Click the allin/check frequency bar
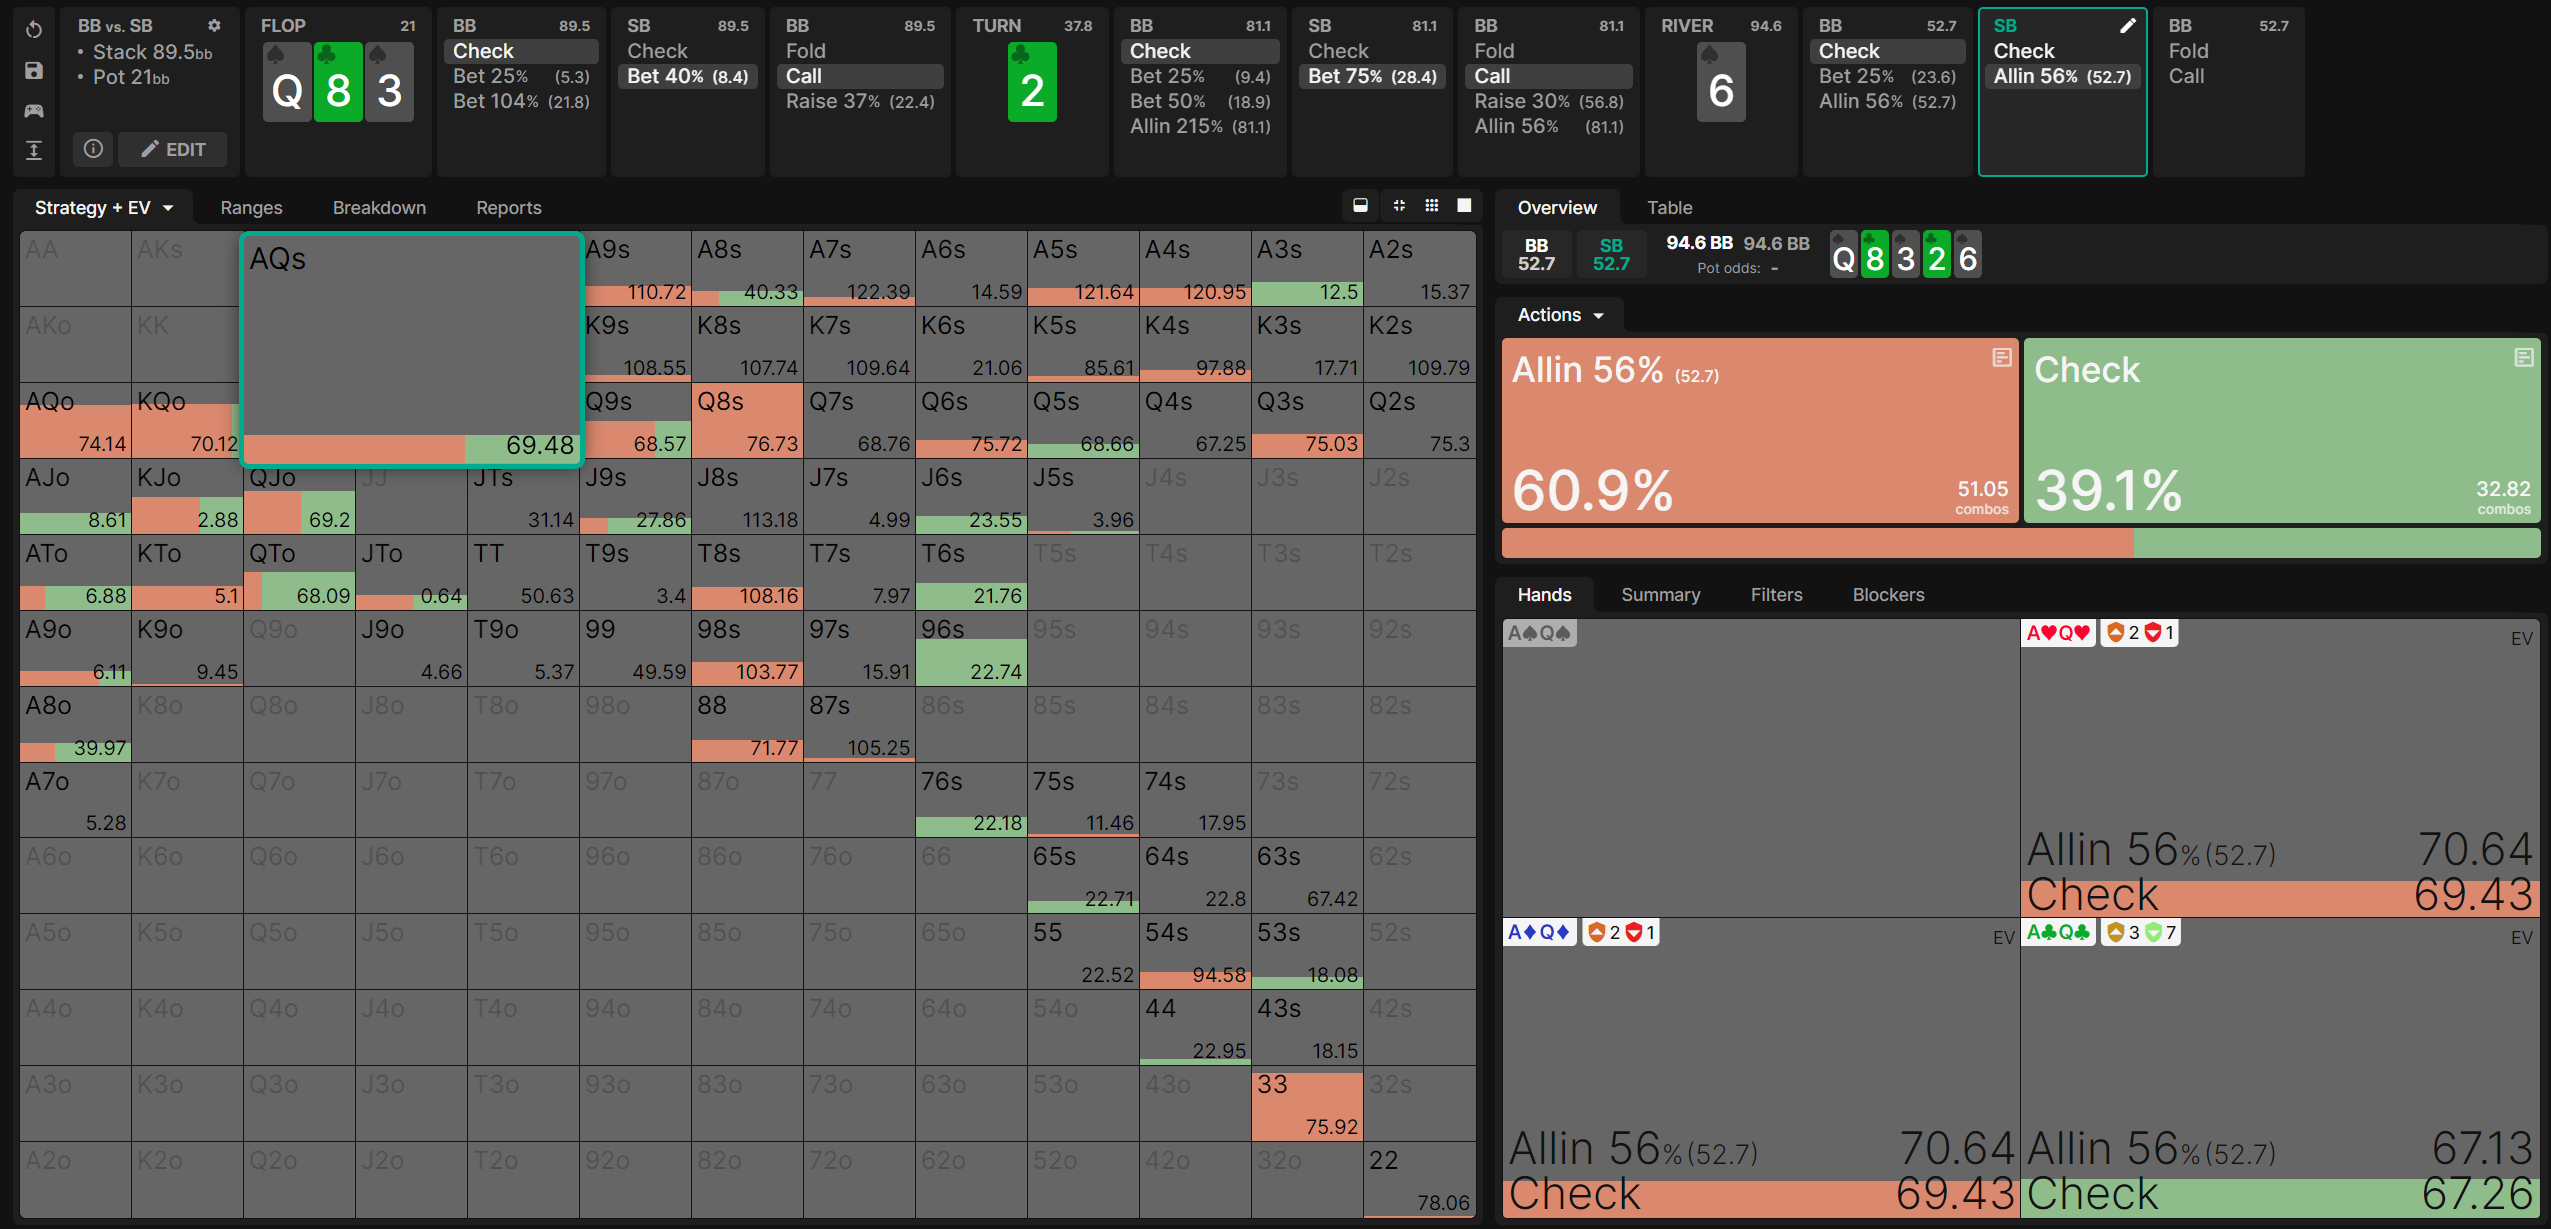Screen dimensions: 2551x1229 (2020, 543)
